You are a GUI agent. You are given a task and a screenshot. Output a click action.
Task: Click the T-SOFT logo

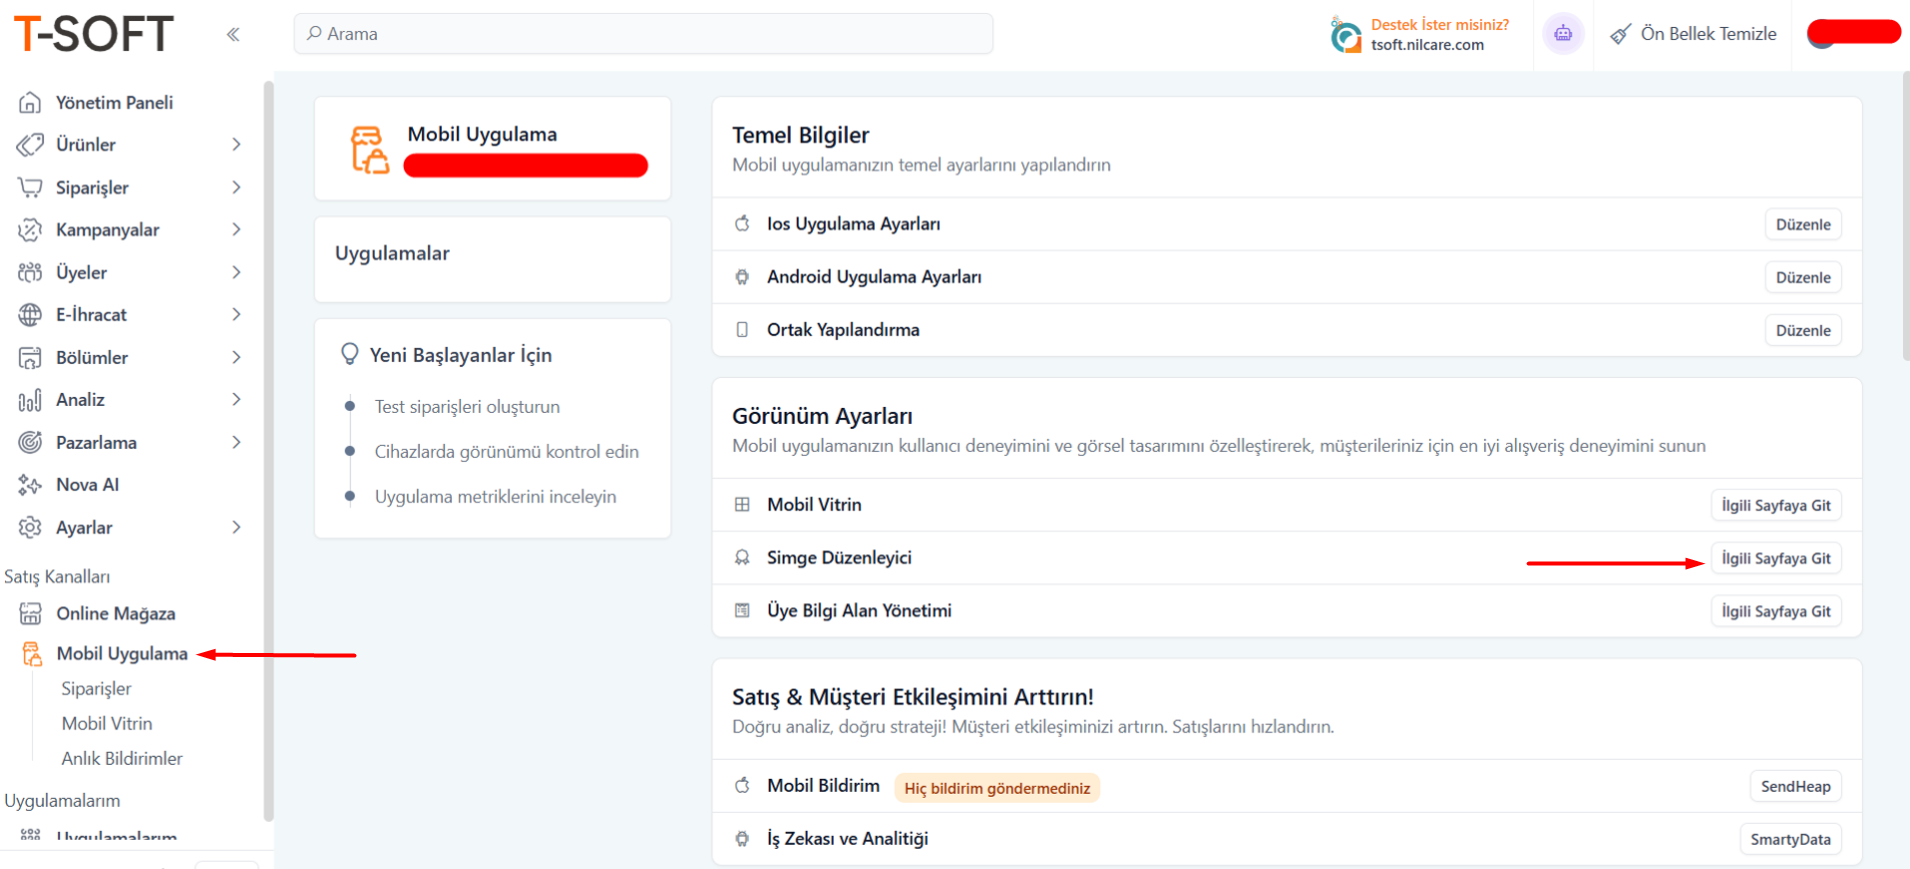point(94,34)
